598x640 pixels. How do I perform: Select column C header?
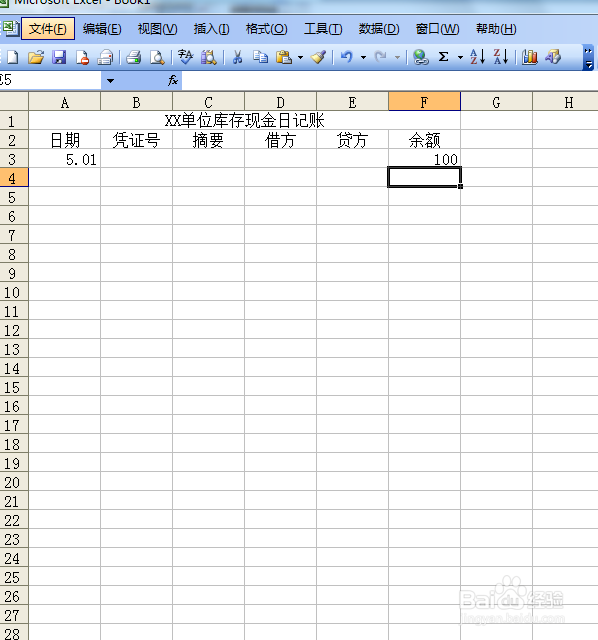208,102
